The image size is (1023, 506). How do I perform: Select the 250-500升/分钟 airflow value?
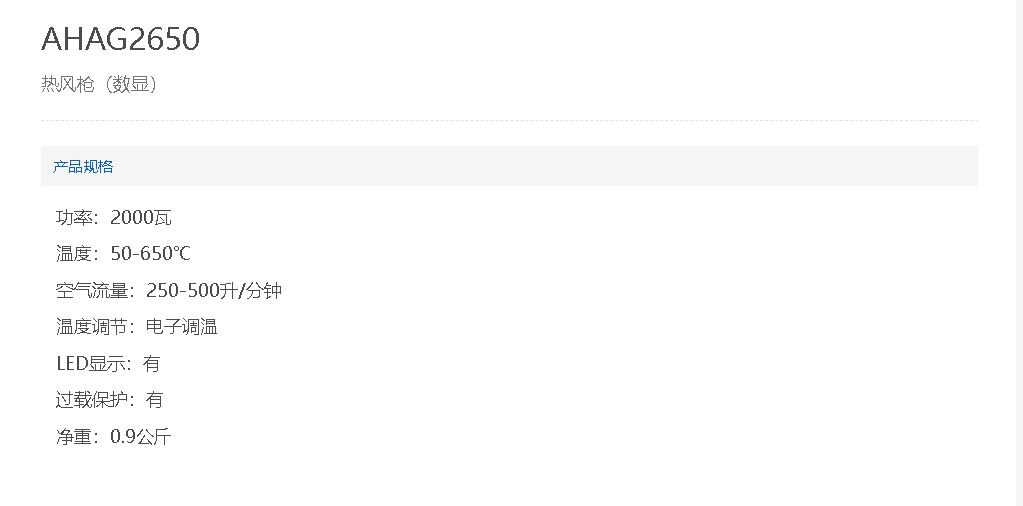coord(214,291)
